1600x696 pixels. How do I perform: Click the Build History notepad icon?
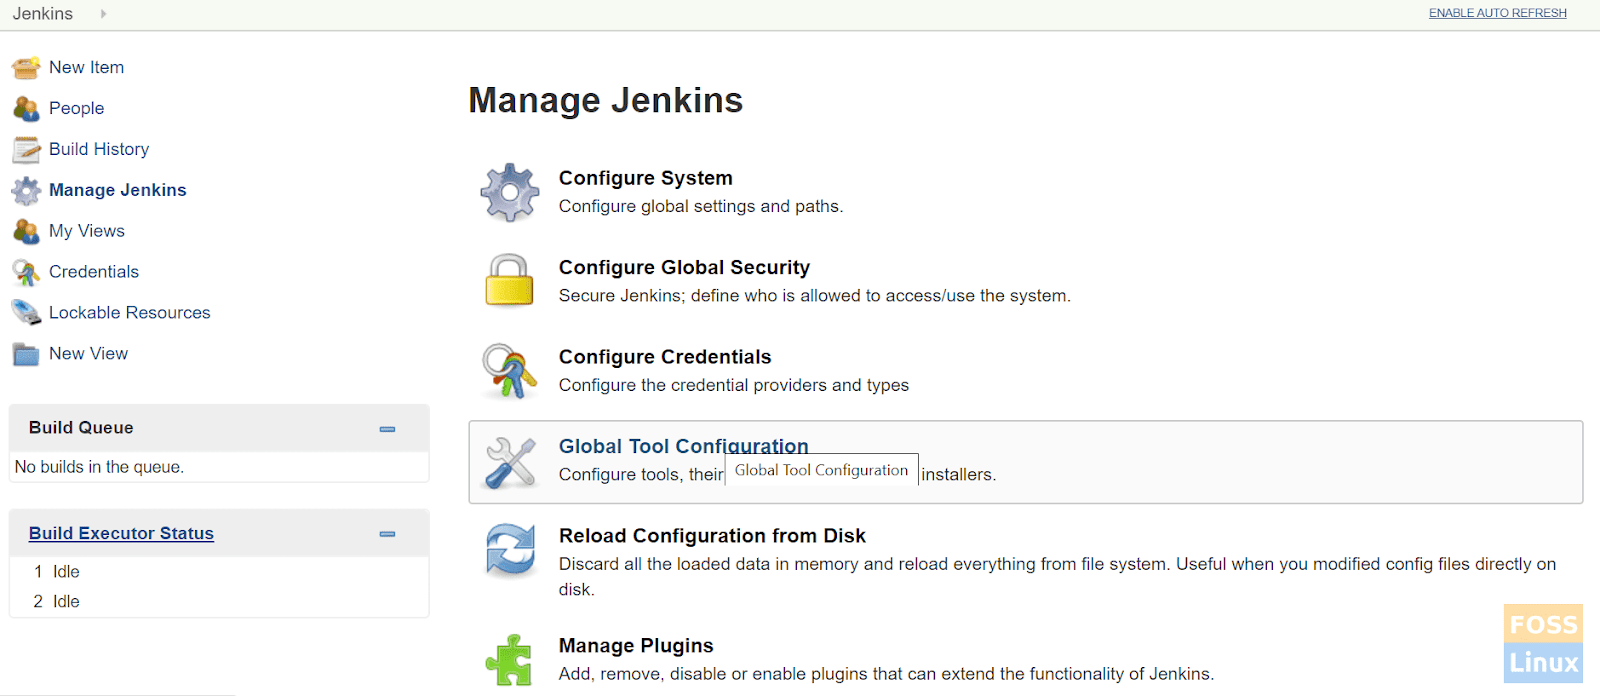[x=26, y=150]
